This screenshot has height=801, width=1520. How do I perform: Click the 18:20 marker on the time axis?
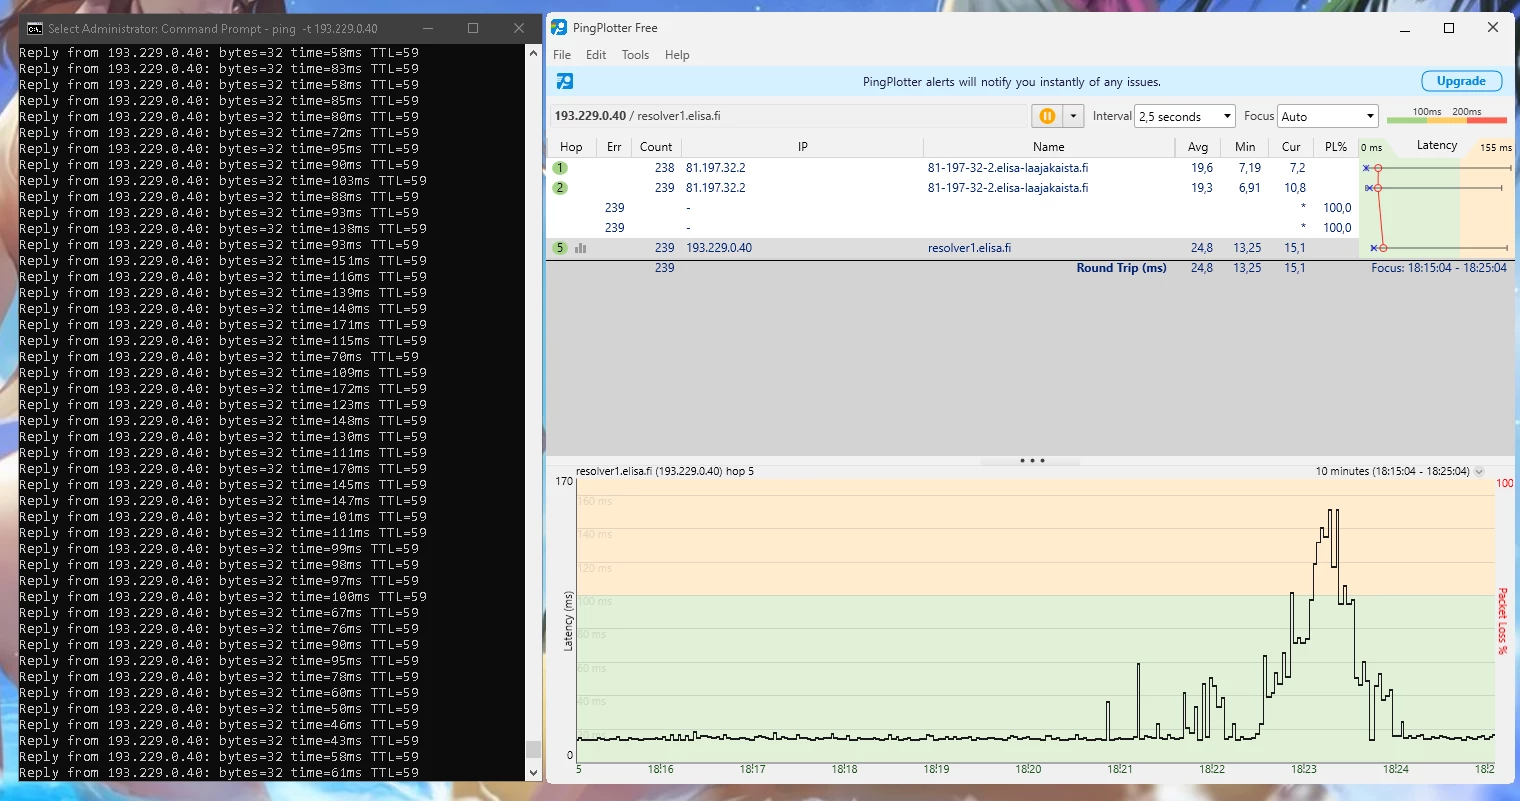click(1028, 769)
